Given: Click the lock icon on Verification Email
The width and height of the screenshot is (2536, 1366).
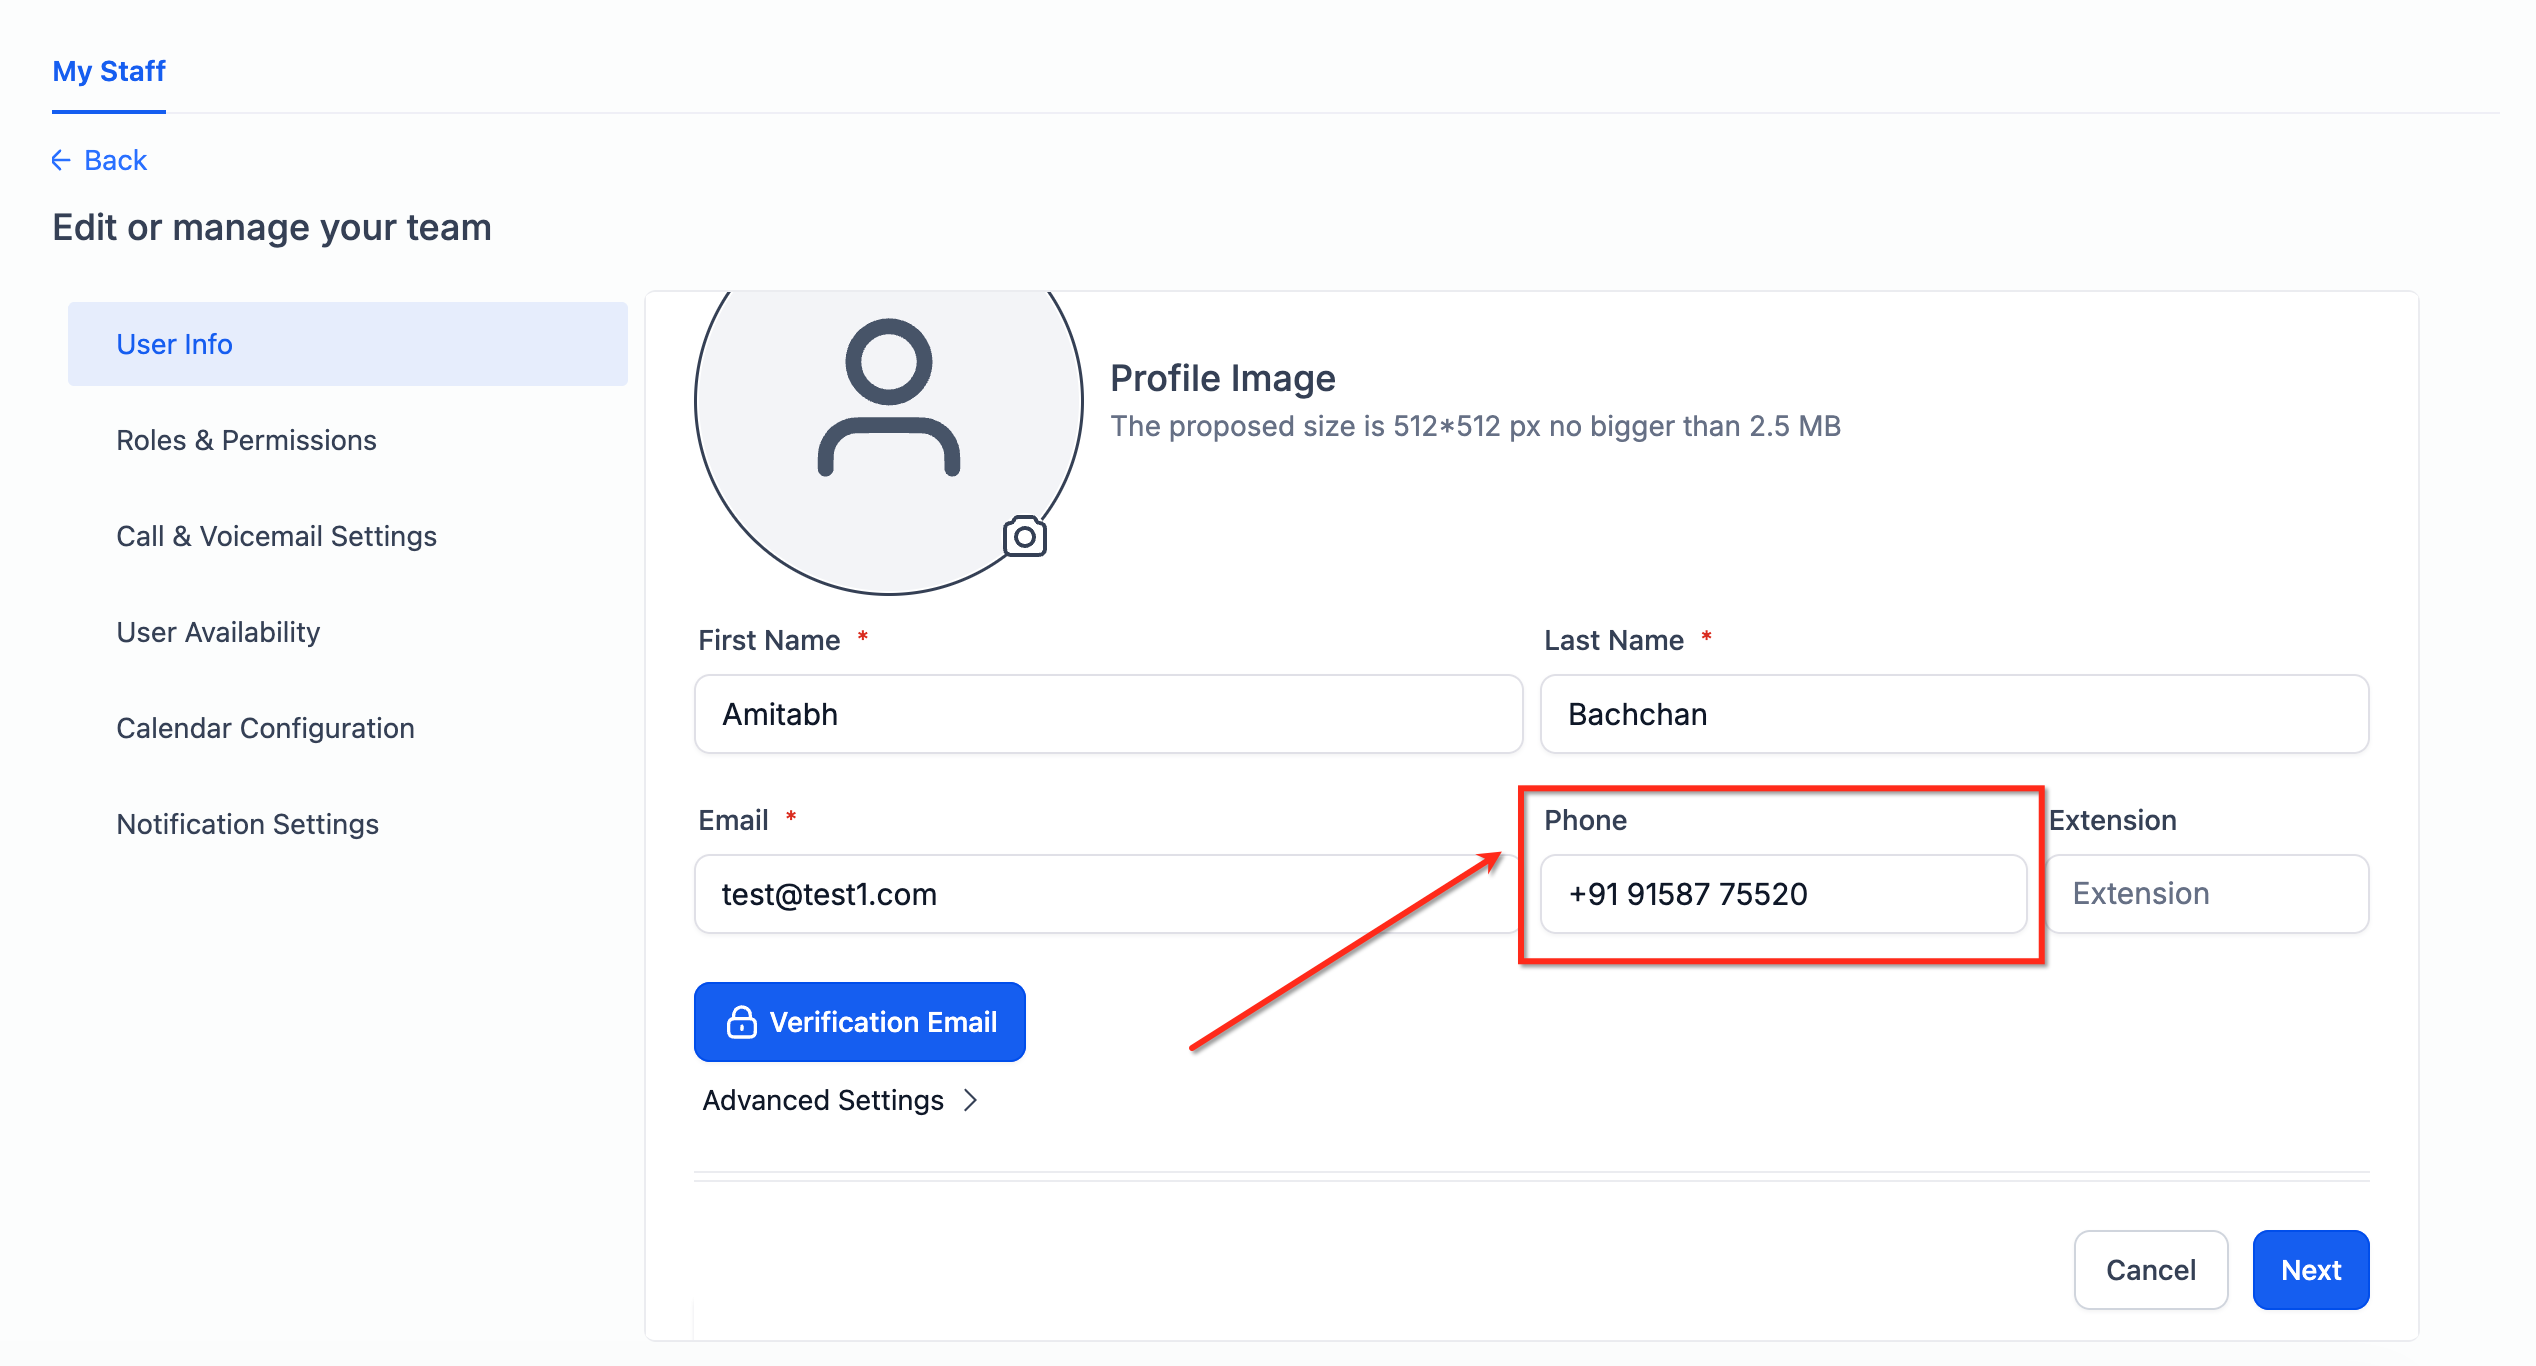Looking at the screenshot, I should tap(741, 1022).
